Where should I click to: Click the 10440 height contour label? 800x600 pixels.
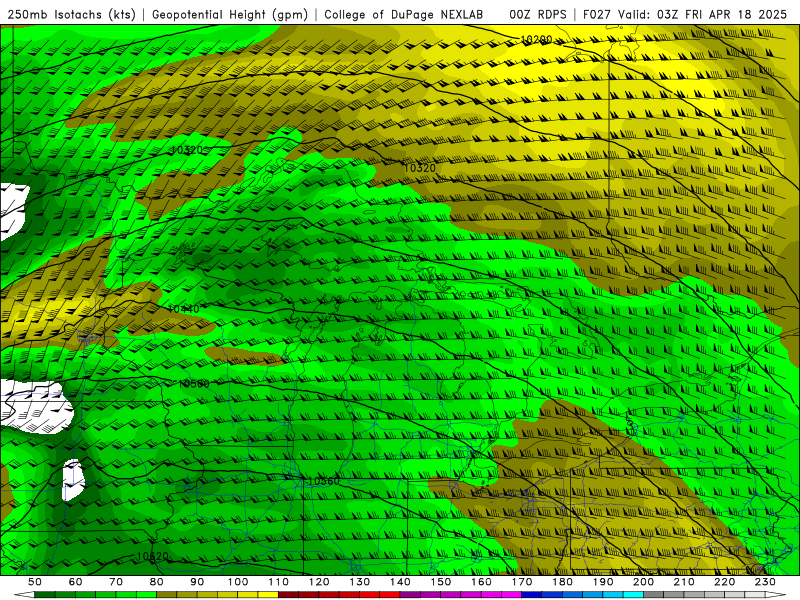coord(184,309)
